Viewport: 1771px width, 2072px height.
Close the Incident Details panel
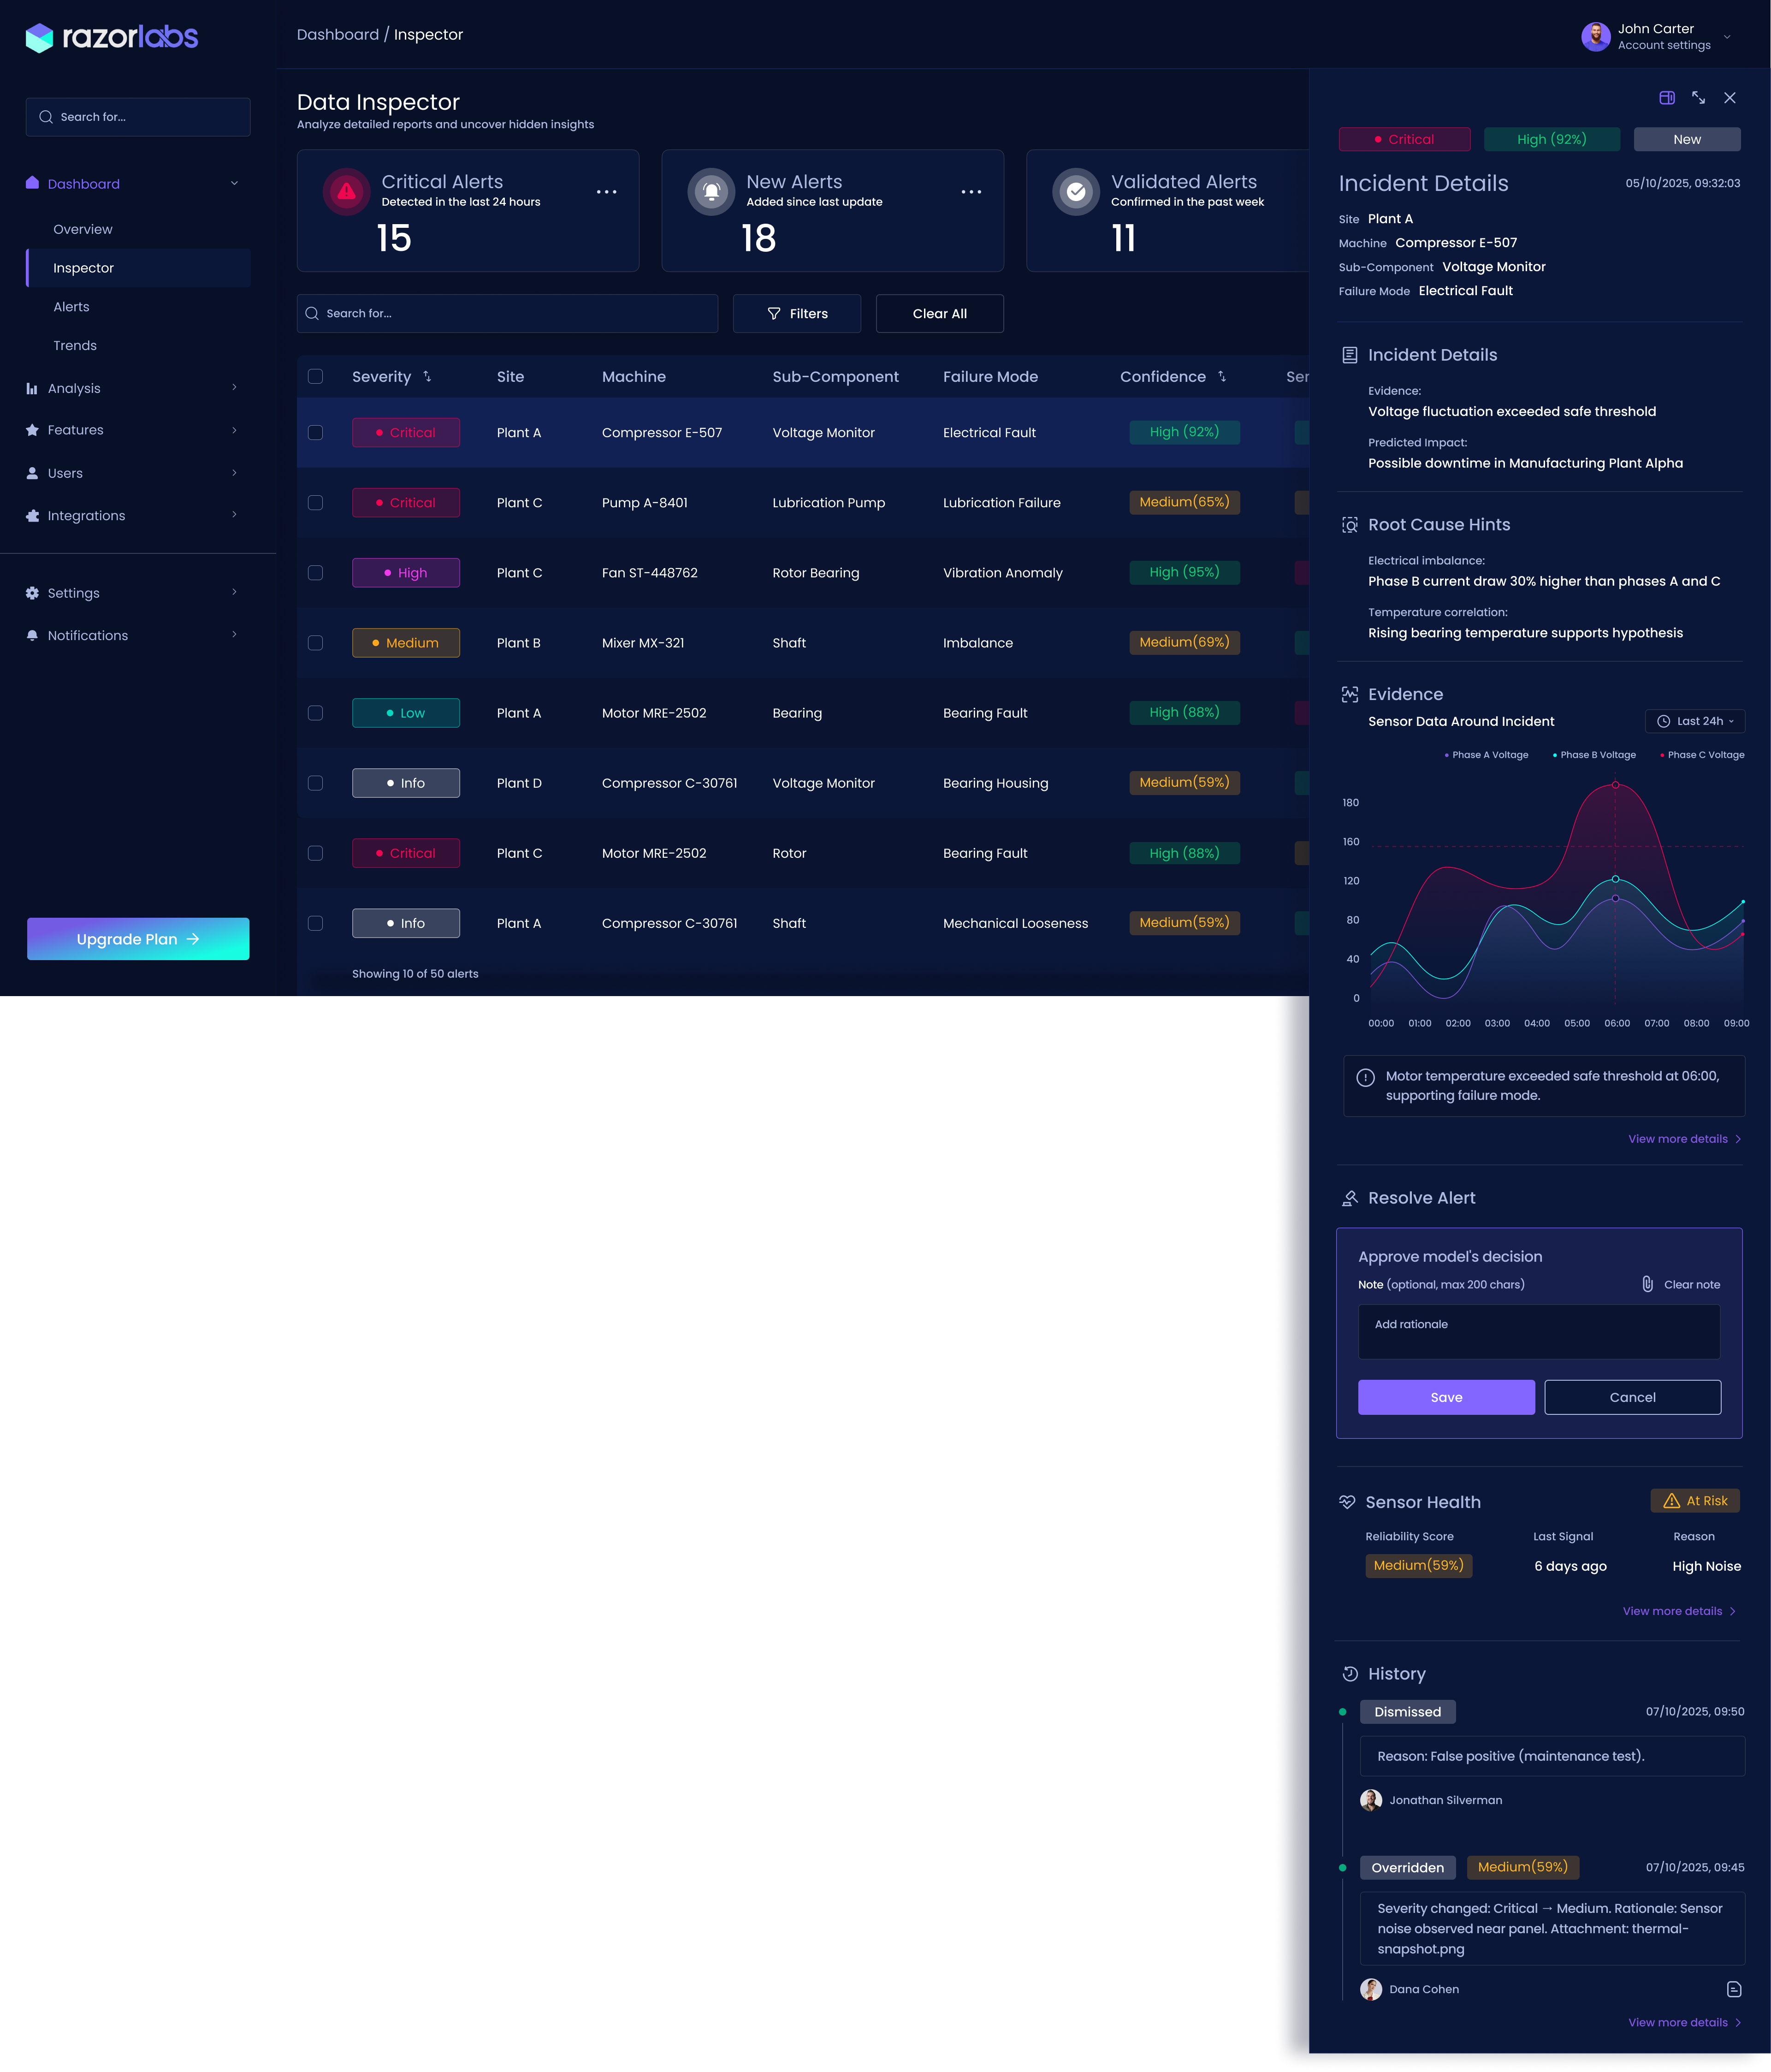tap(1730, 98)
